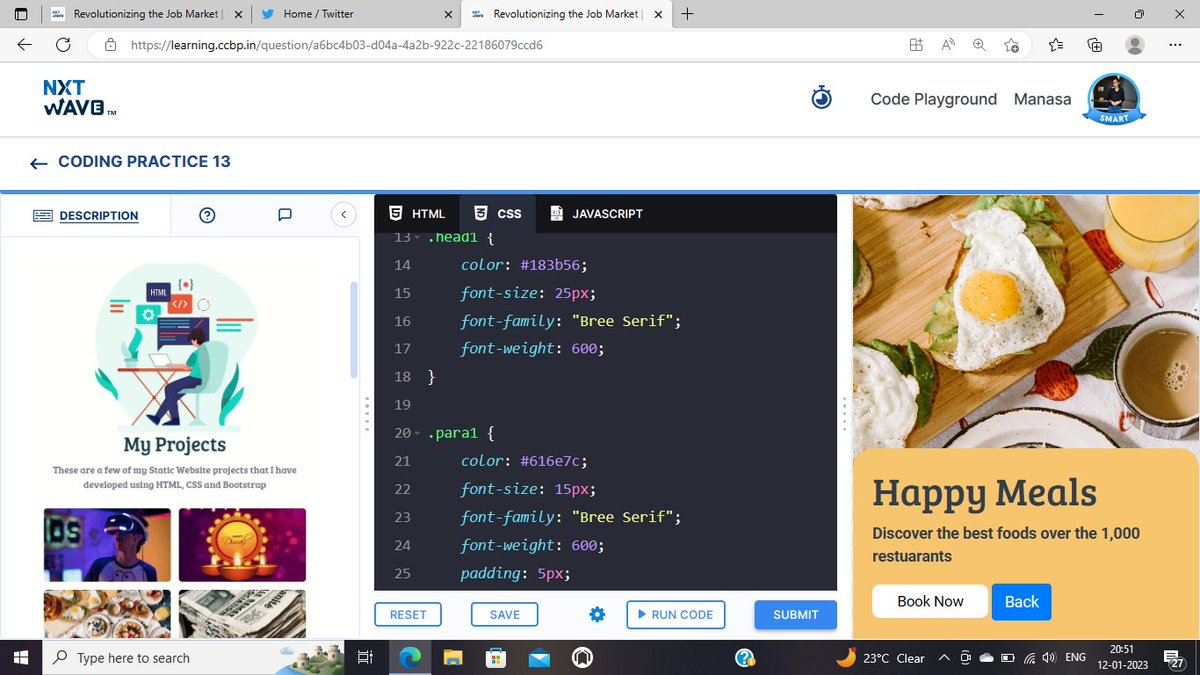
Task: Reload the page with refresh icon
Action: [x=63, y=45]
